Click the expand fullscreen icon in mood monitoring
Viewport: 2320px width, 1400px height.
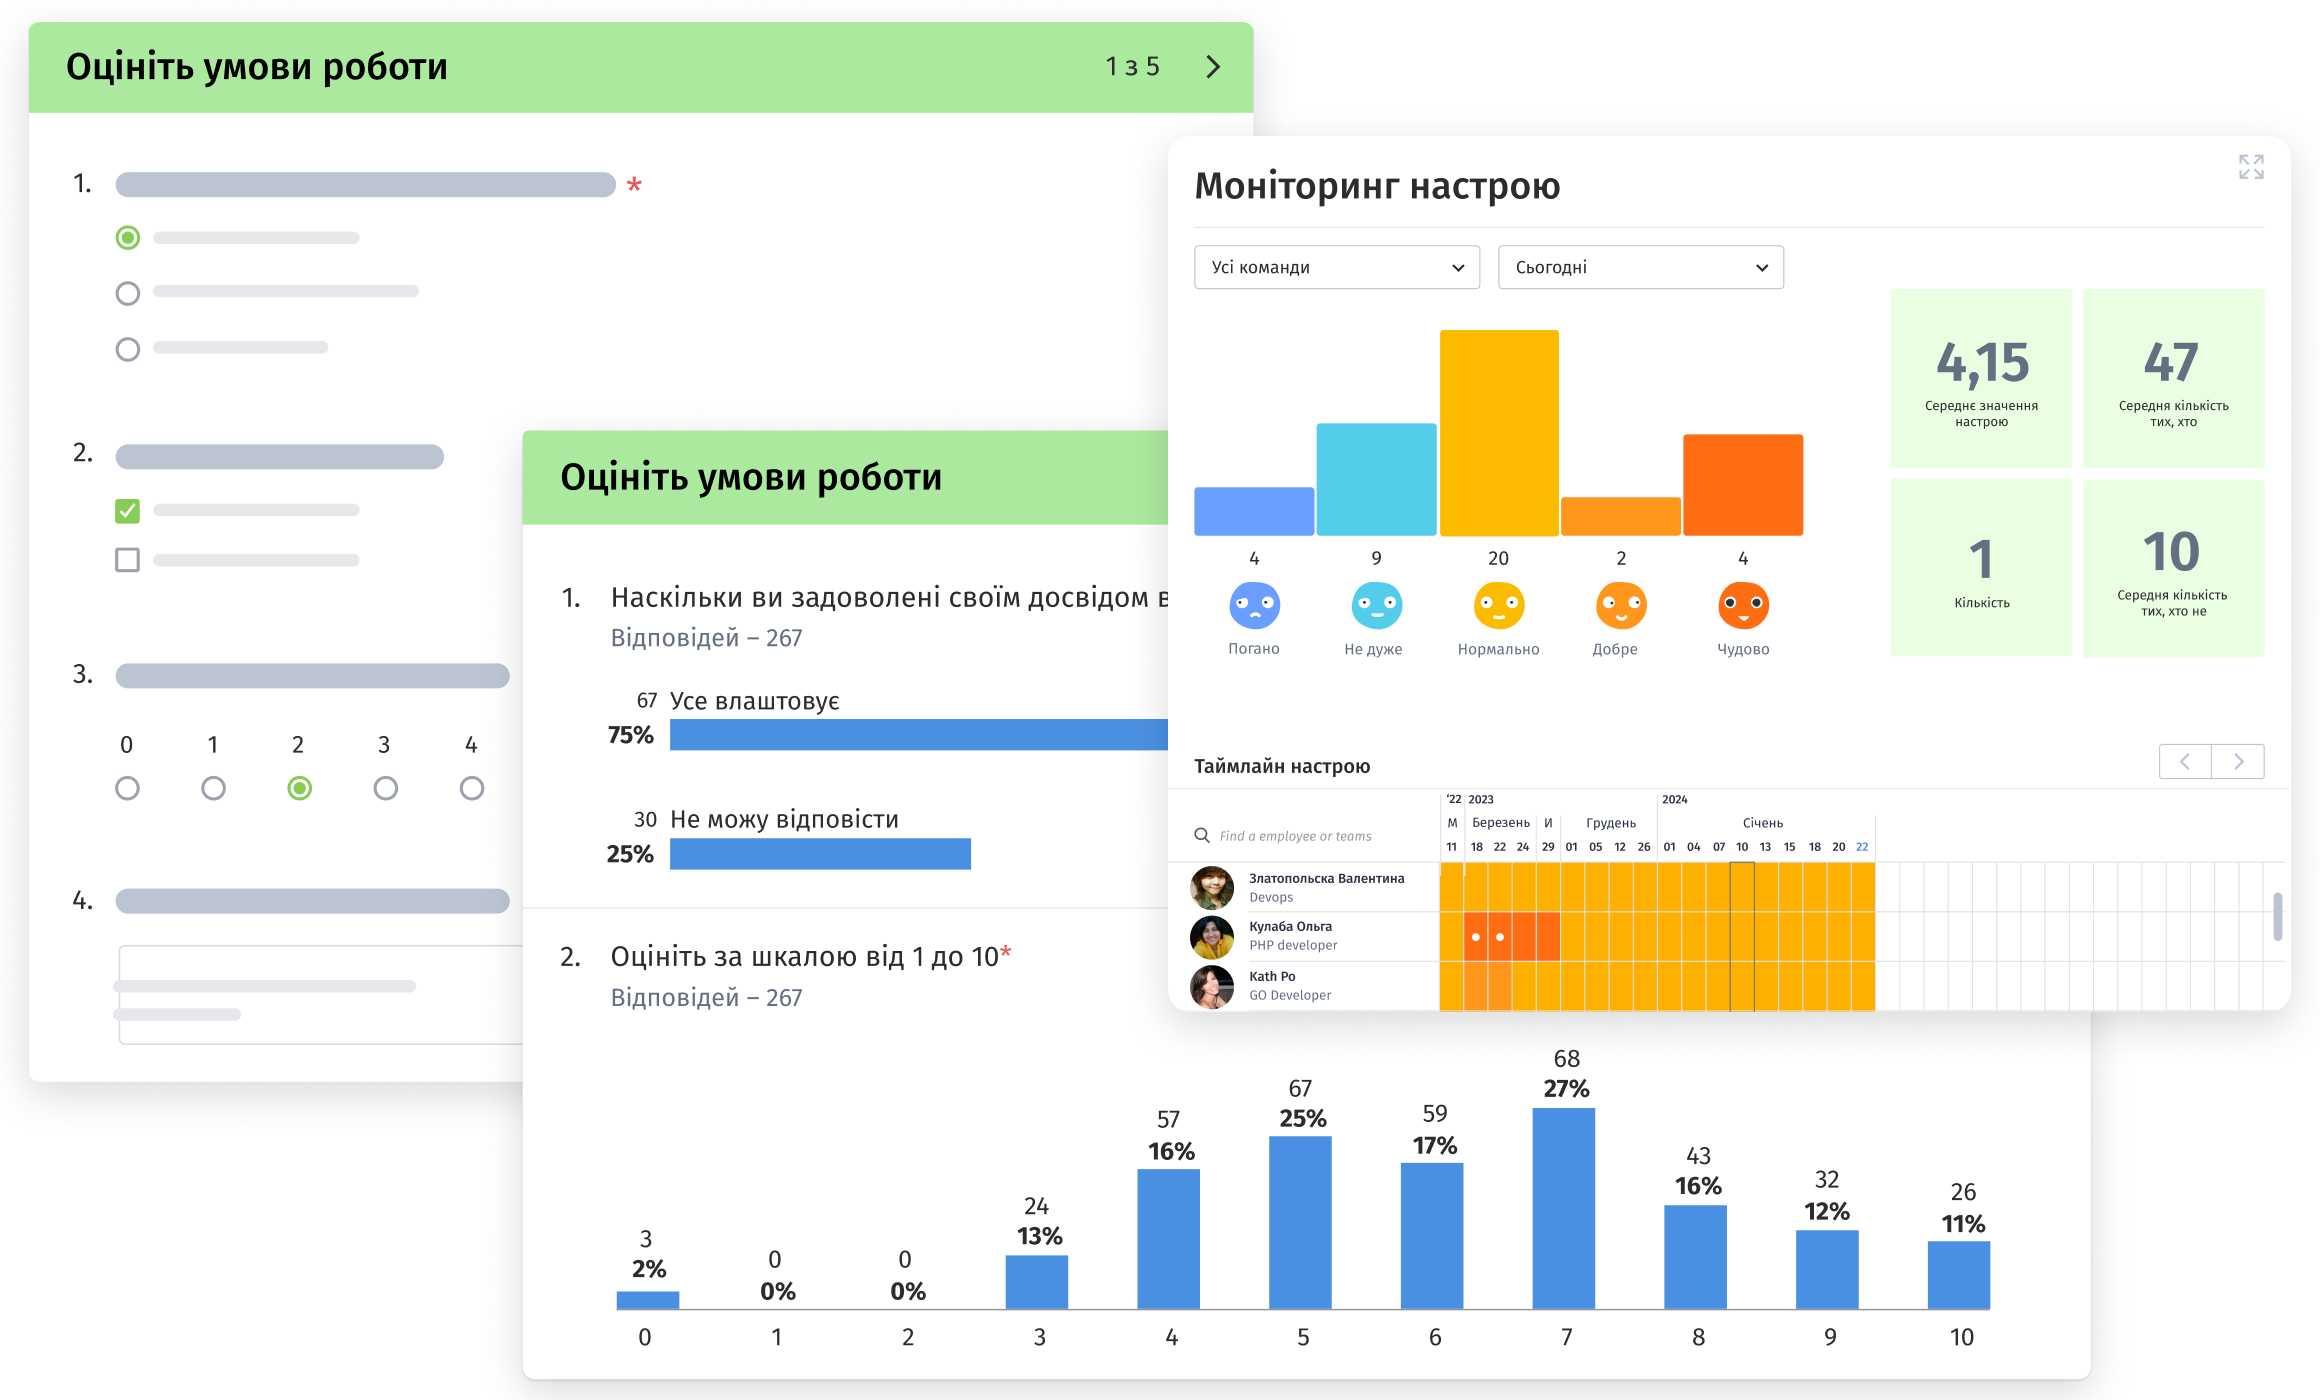click(2250, 167)
